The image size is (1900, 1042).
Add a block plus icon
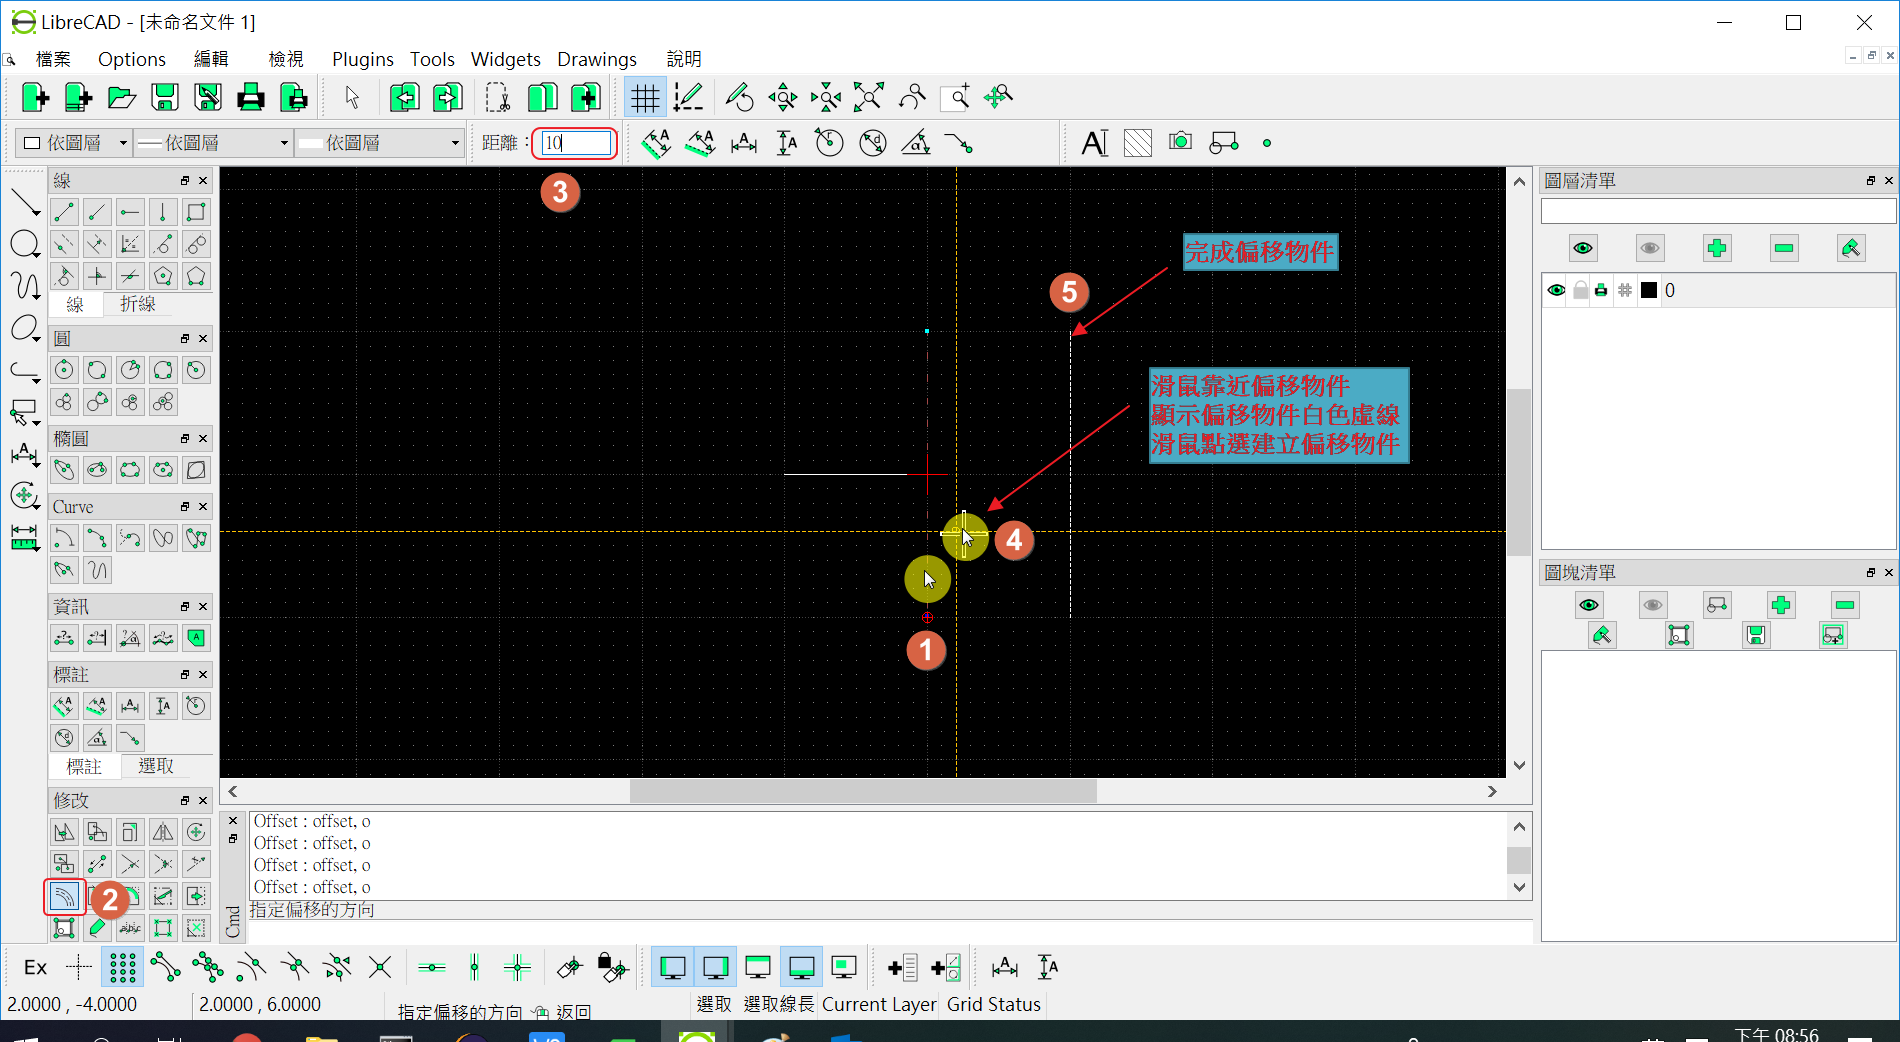pos(1781,605)
